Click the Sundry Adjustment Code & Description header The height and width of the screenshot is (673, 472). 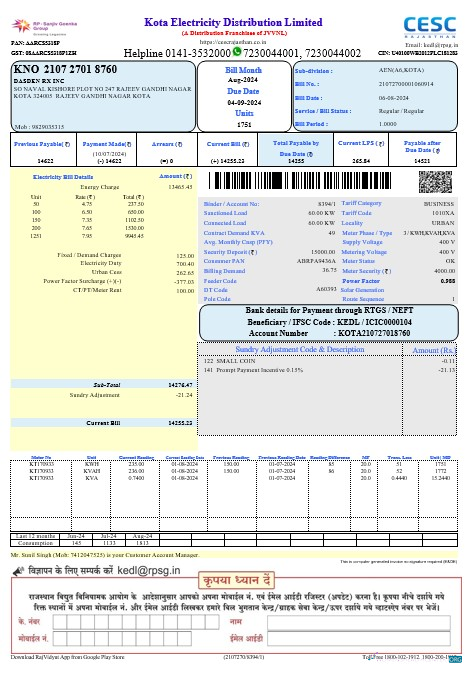pos(300,349)
